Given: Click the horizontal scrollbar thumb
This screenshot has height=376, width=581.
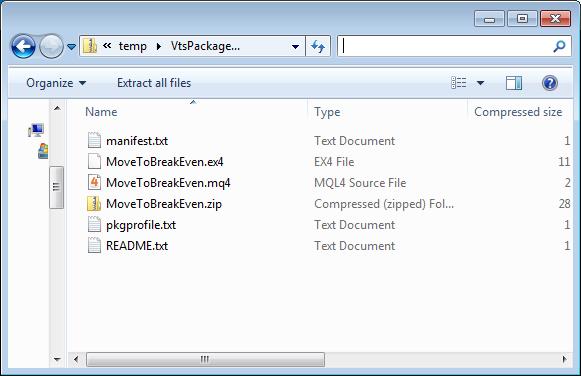Looking at the screenshot, I should pyautogui.click(x=205, y=359).
